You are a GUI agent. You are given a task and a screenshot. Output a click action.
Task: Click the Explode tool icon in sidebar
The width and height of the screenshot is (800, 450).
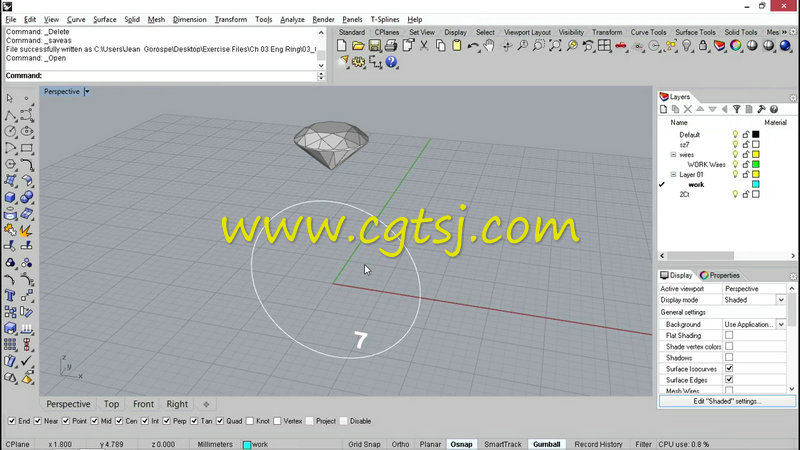click(x=26, y=231)
